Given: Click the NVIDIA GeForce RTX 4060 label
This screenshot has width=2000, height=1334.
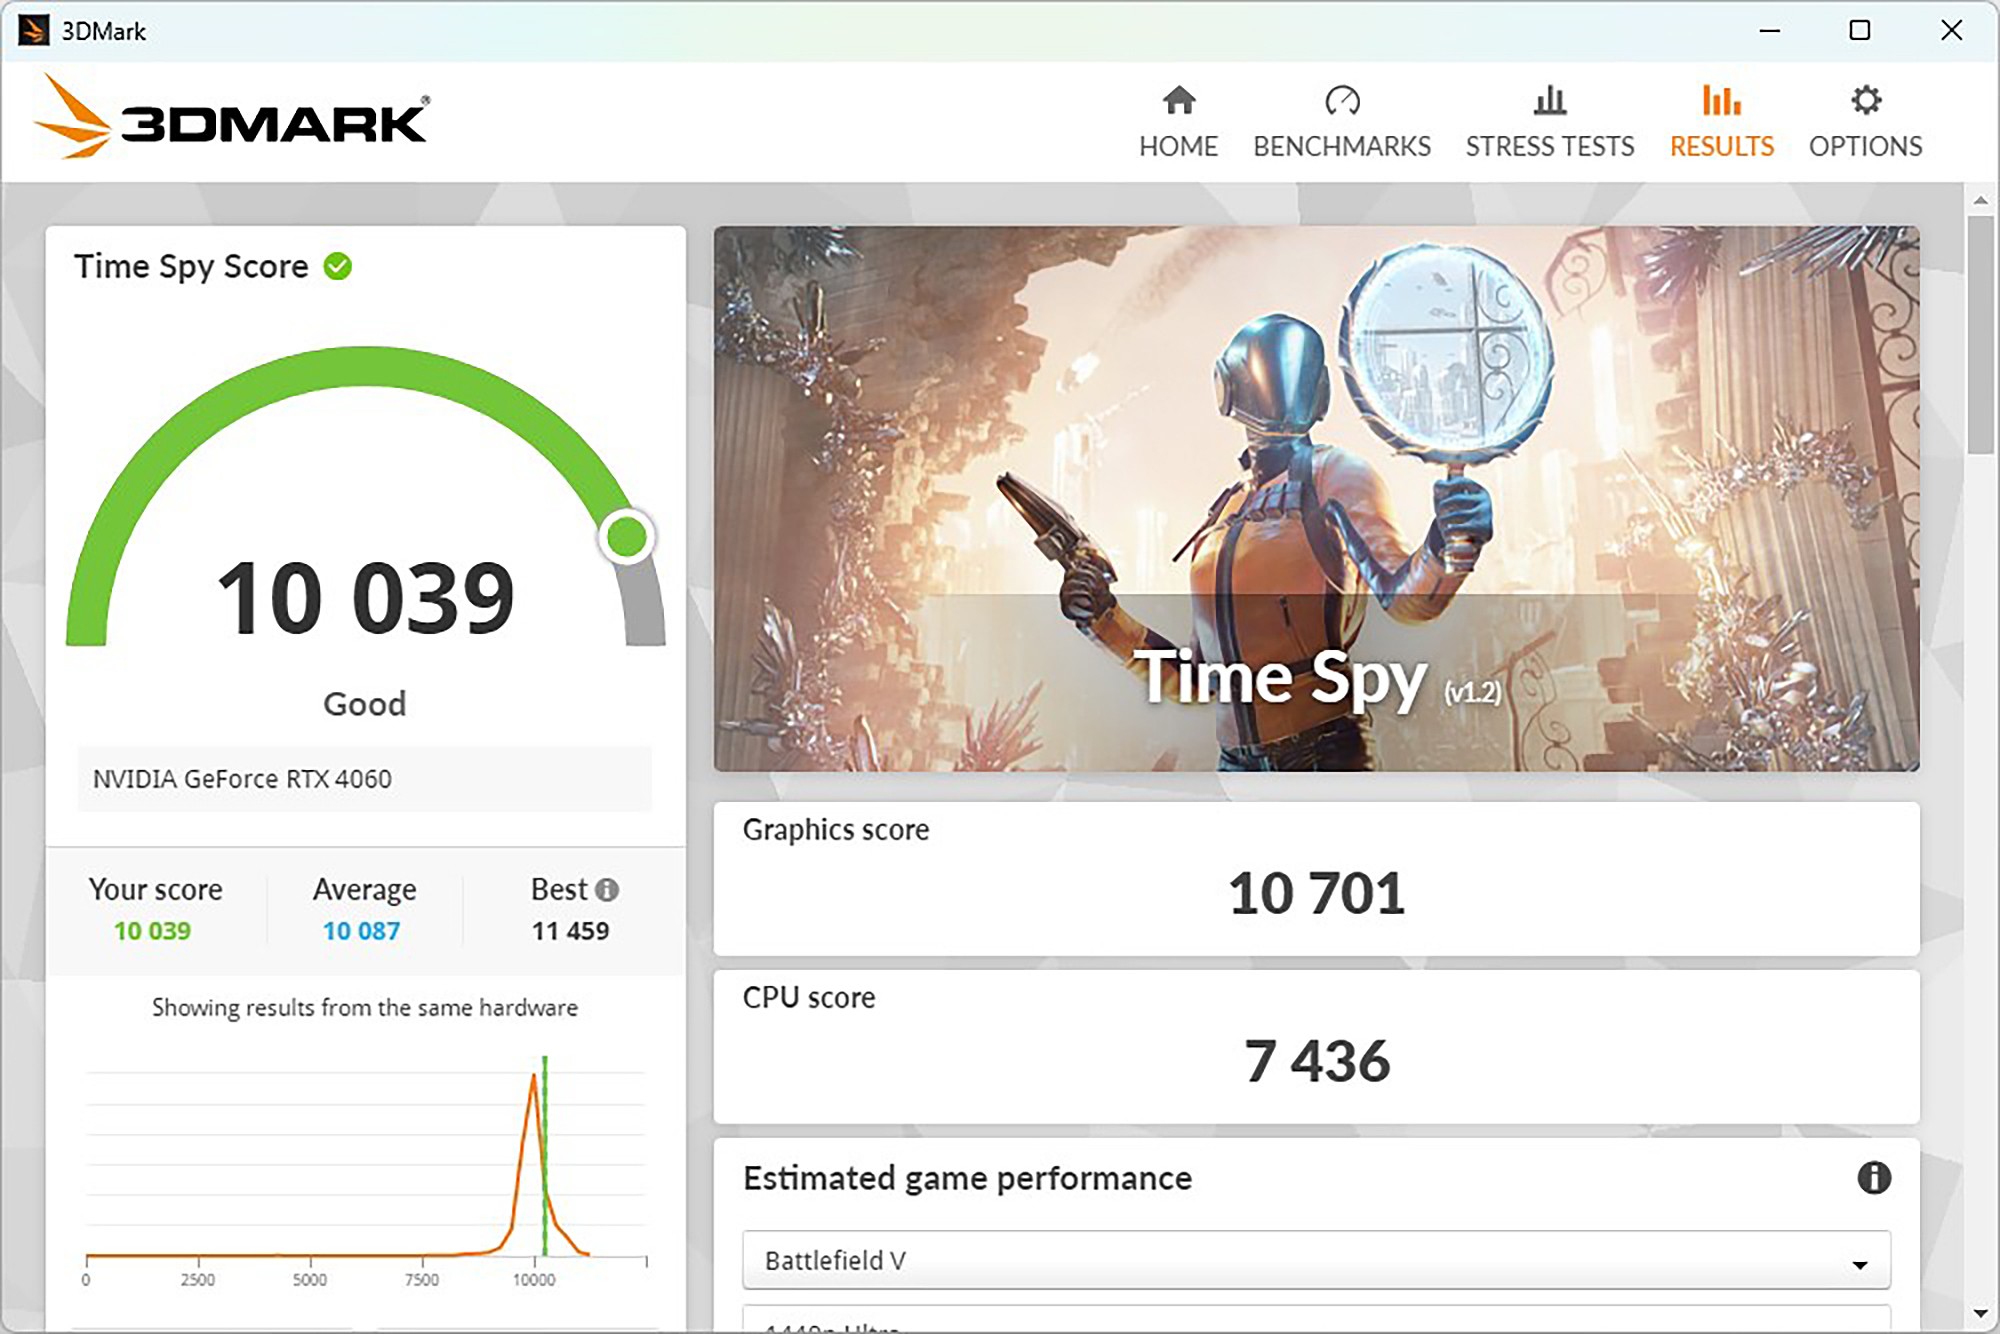Looking at the screenshot, I should 242,779.
